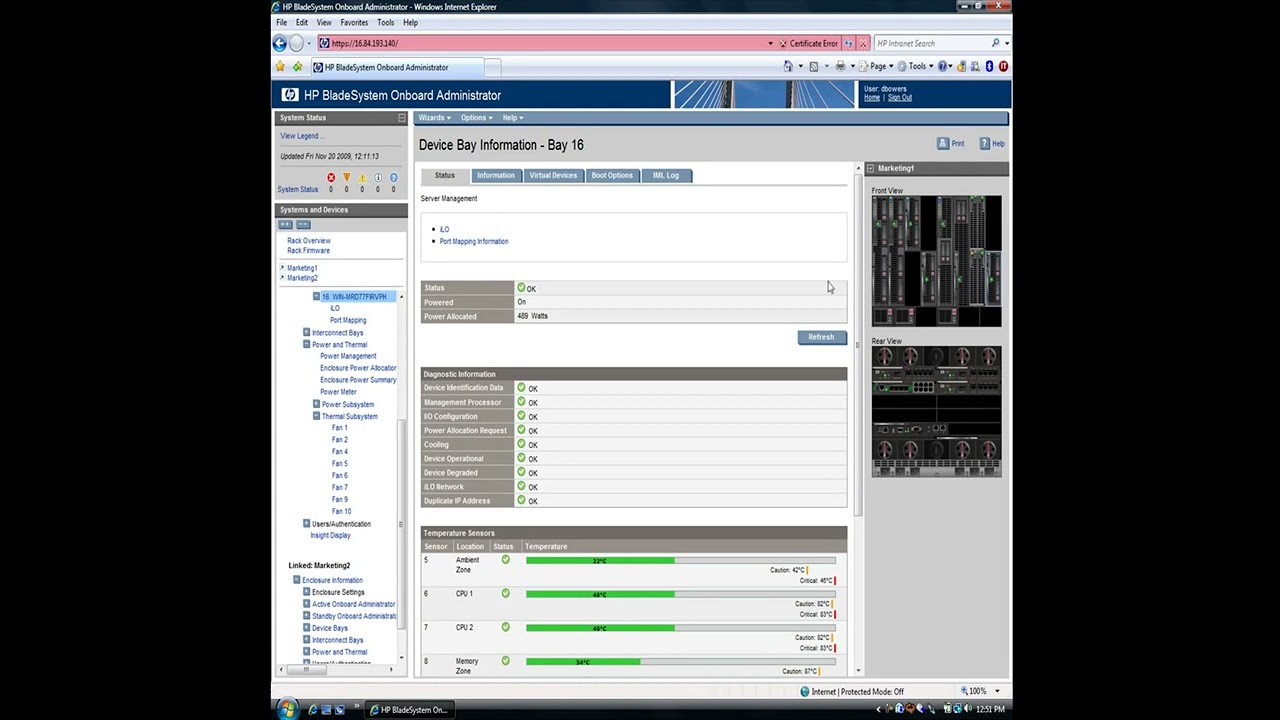
Task: Click the Home link in banner
Action: point(872,98)
